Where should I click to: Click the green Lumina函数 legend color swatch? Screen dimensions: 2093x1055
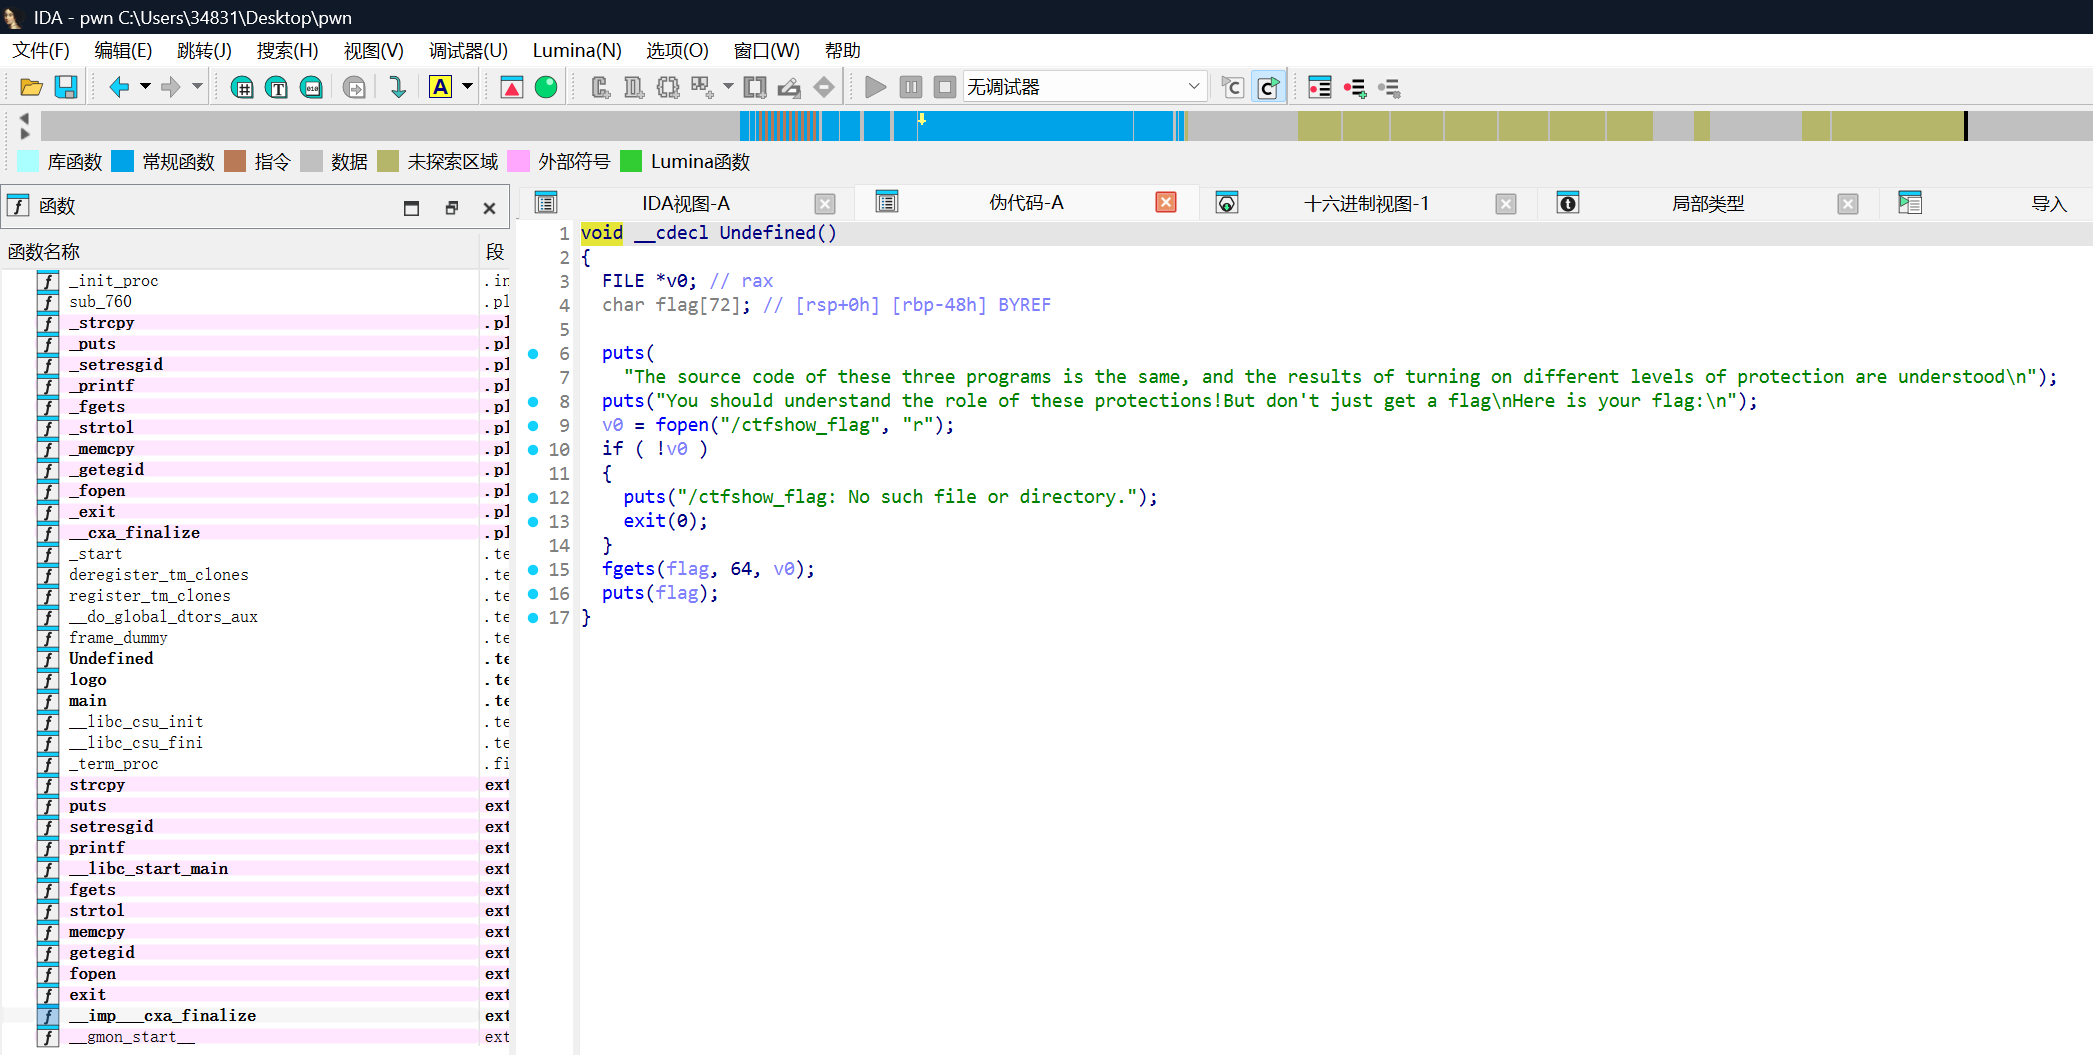(x=631, y=161)
